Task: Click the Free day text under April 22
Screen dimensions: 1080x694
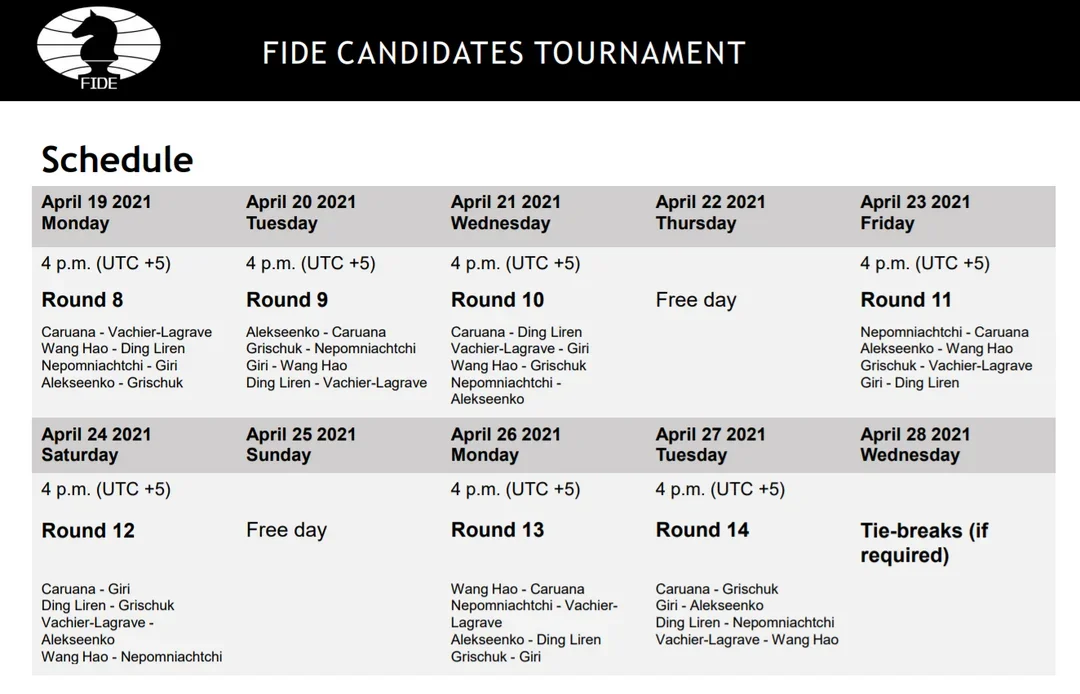Action: tap(696, 300)
